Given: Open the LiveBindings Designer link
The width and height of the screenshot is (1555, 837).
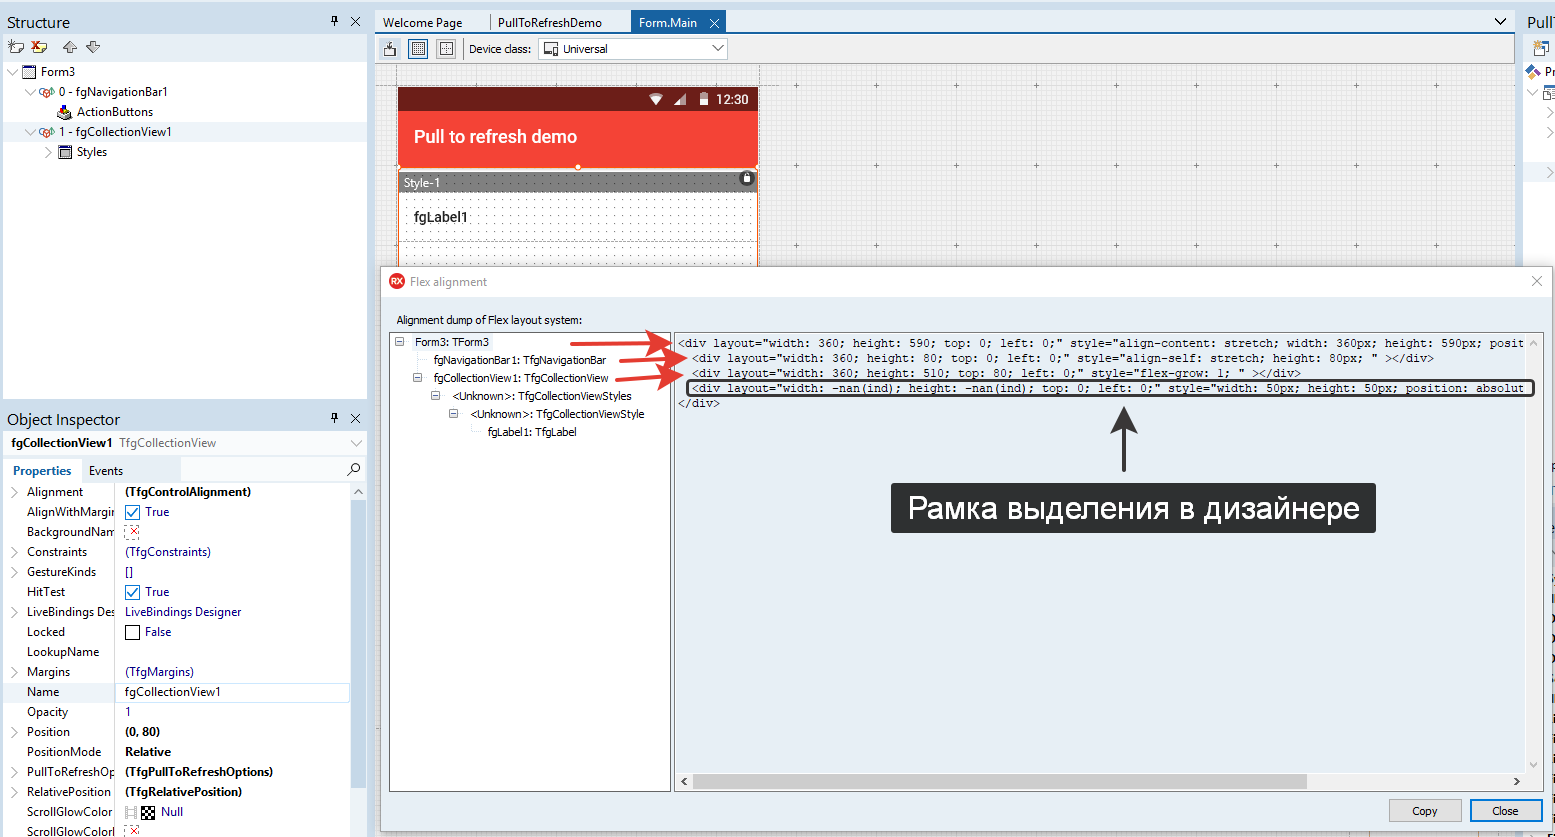Looking at the screenshot, I should click(183, 612).
